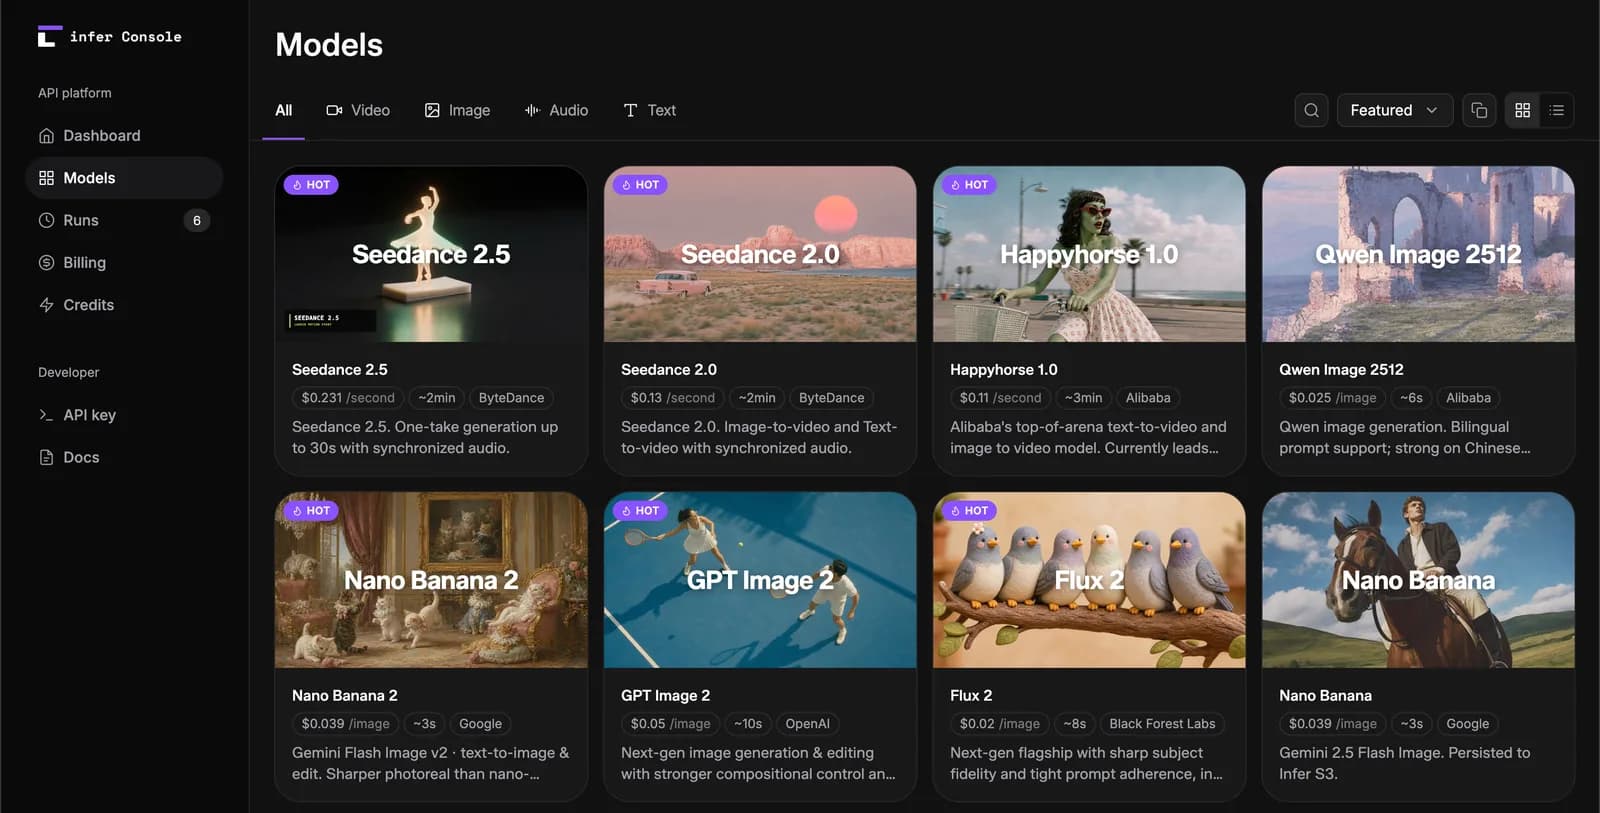Click HOT badge on Flux 2 card

(x=969, y=511)
